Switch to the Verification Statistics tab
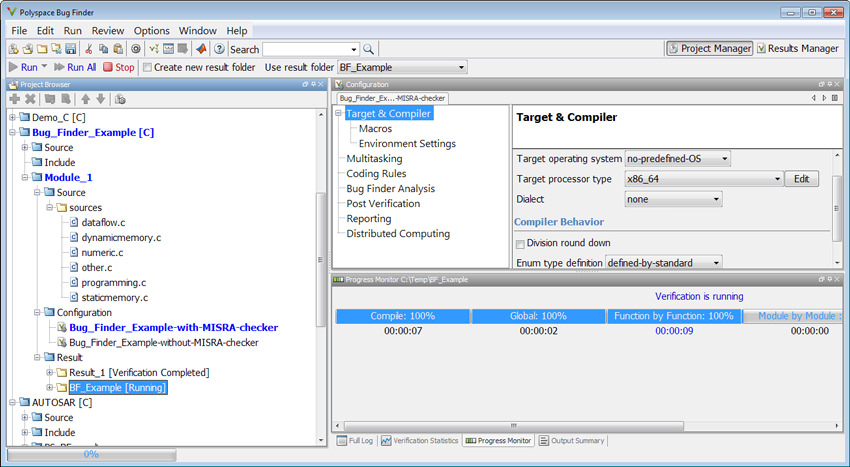Image resolution: width=850 pixels, height=467 pixels. click(x=420, y=440)
